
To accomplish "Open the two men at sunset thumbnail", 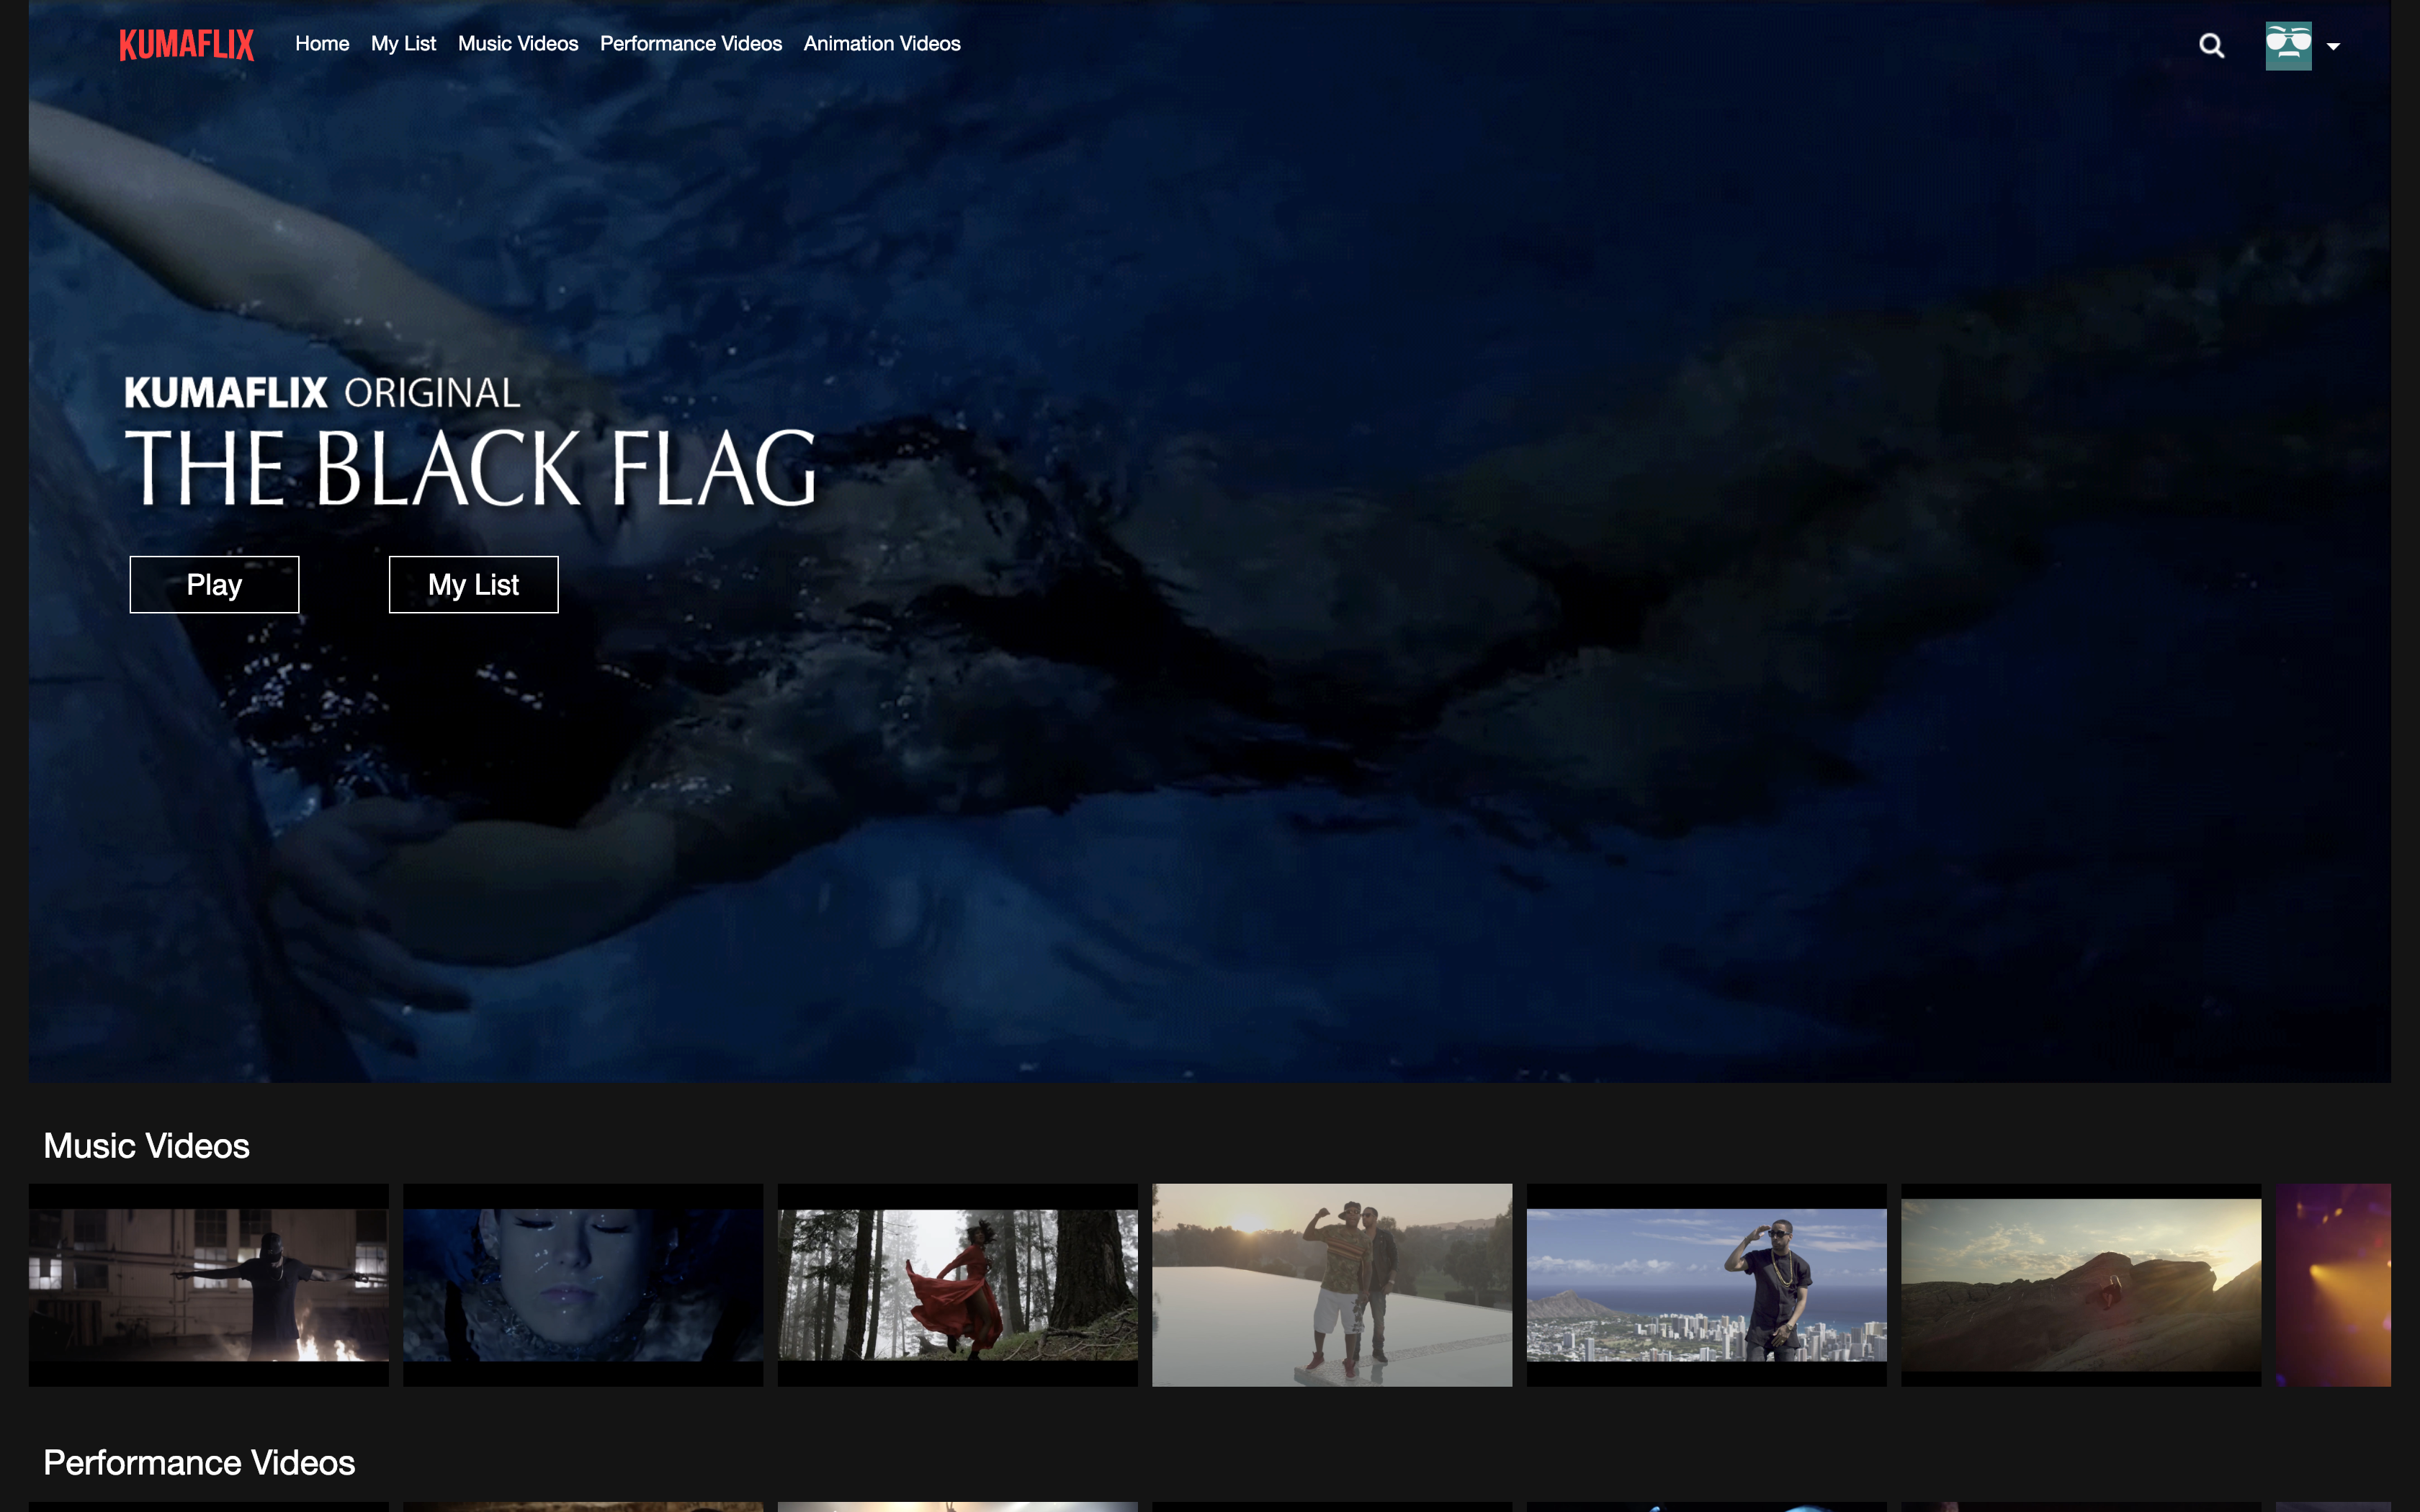I will pyautogui.click(x=1332, y=1285).
